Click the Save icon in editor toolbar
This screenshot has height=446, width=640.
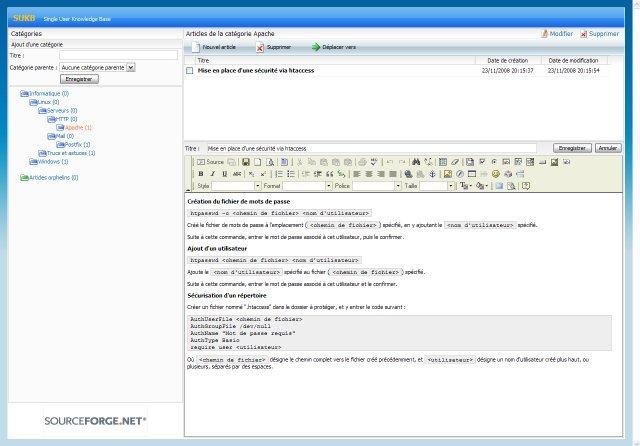point(246,162)
